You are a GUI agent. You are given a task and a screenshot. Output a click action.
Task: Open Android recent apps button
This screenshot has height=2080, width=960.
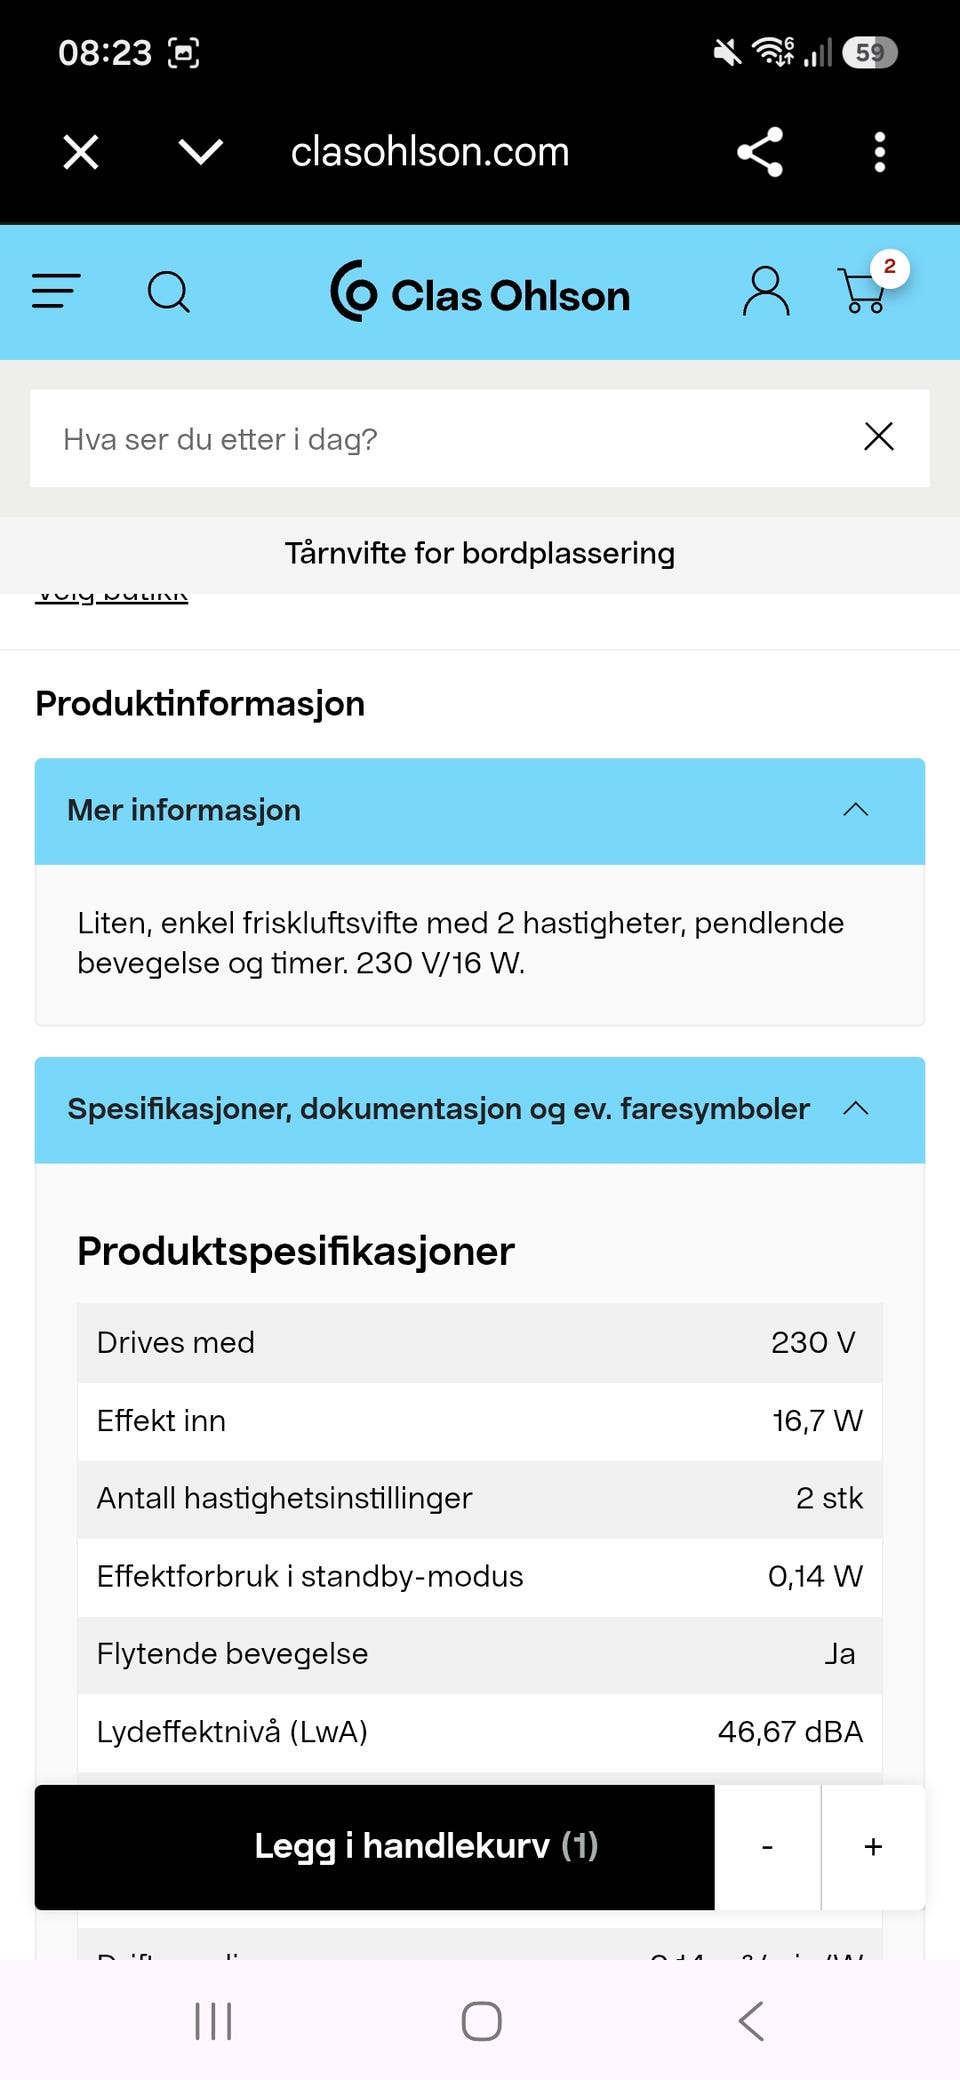[x=213, y=2021]
